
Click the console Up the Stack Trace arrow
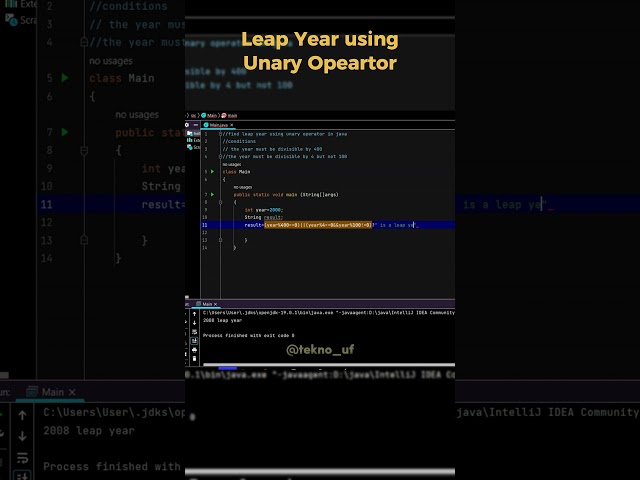click(x=194, y=314)
